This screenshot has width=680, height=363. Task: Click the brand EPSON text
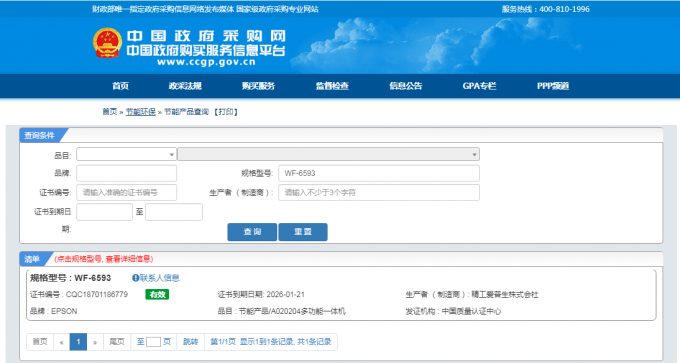click(64, 311)
